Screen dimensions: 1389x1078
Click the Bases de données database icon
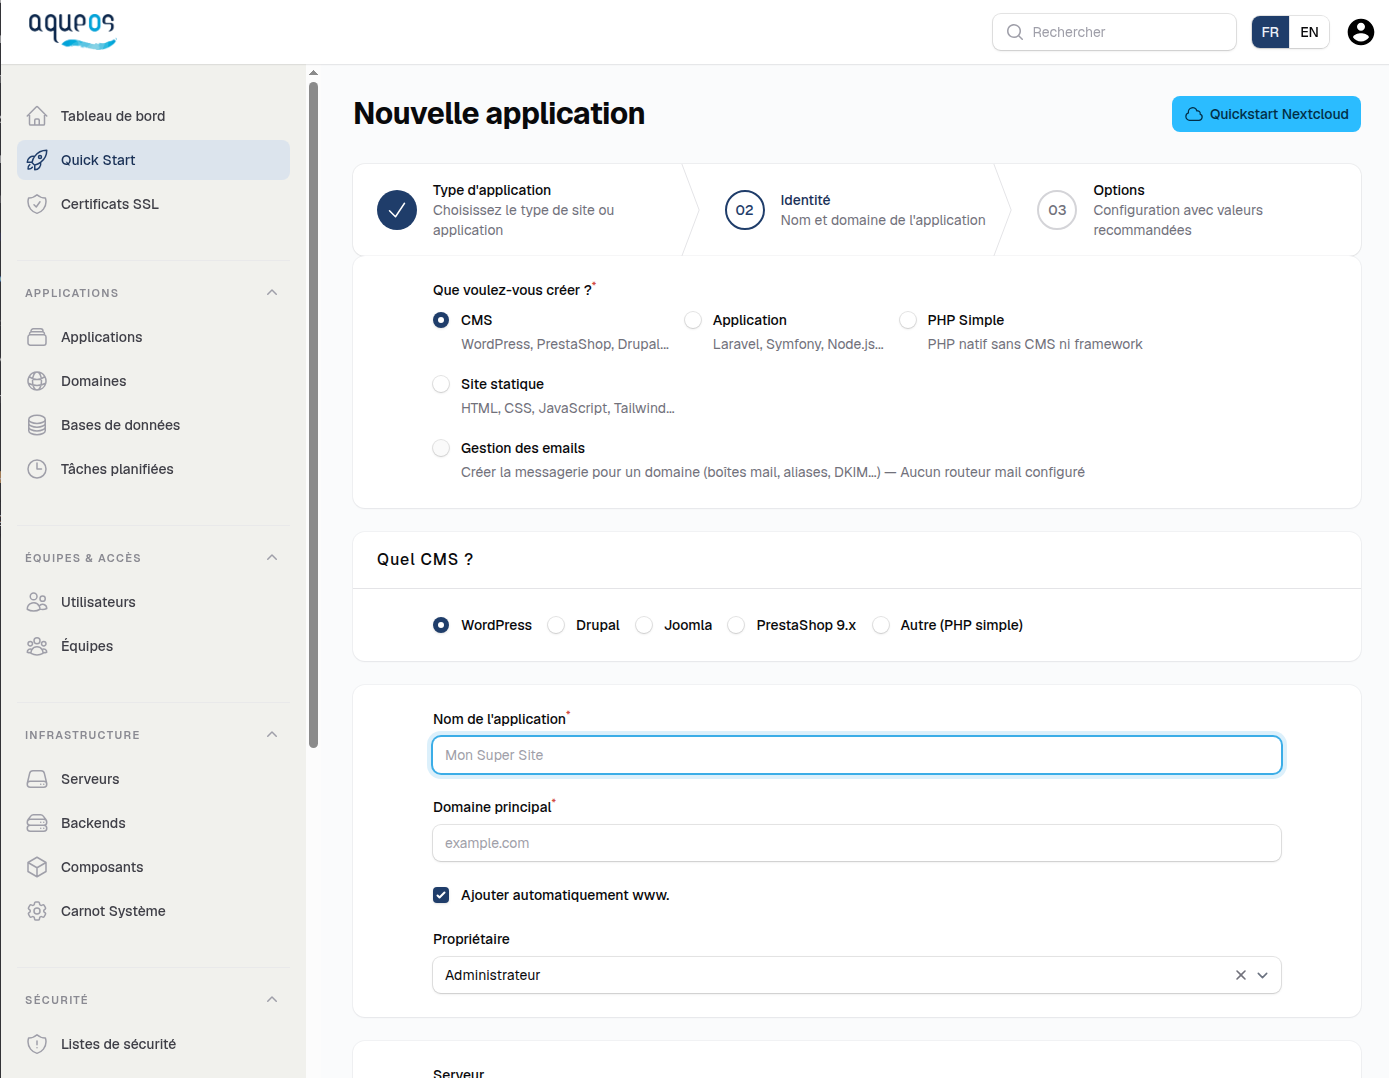point(37,425)
